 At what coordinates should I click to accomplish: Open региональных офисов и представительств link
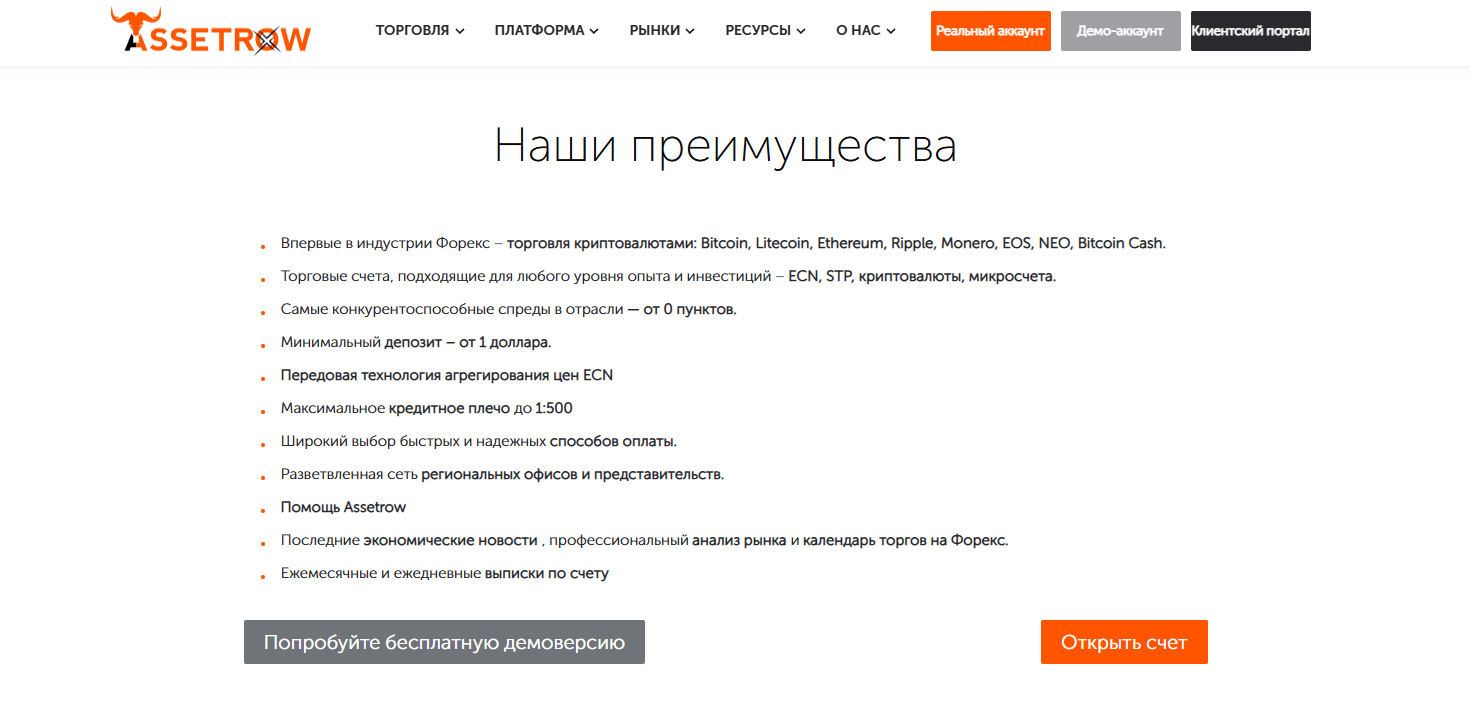tap(572, 474)
